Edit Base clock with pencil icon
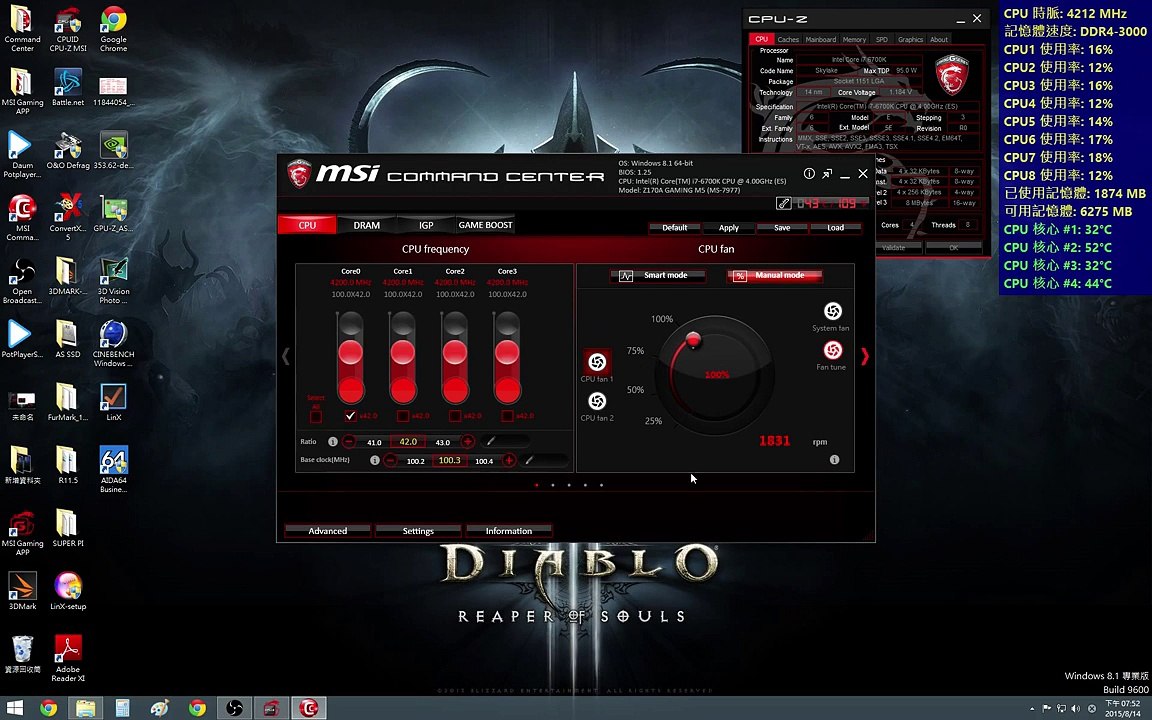Image resolution: width=1152 pixels, height=720 pixels. point(529,461)
